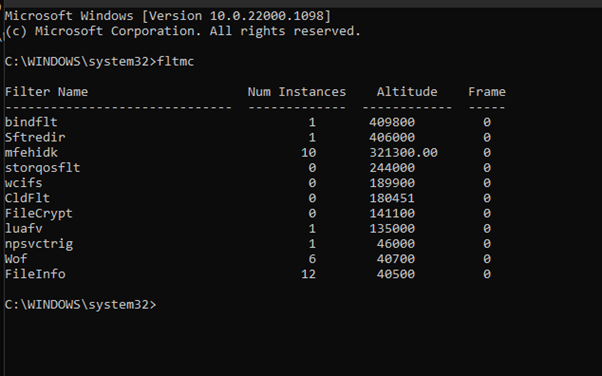Click the Microsoft Corporation copyright line
The image size is (602, 376).
point(183,31)
